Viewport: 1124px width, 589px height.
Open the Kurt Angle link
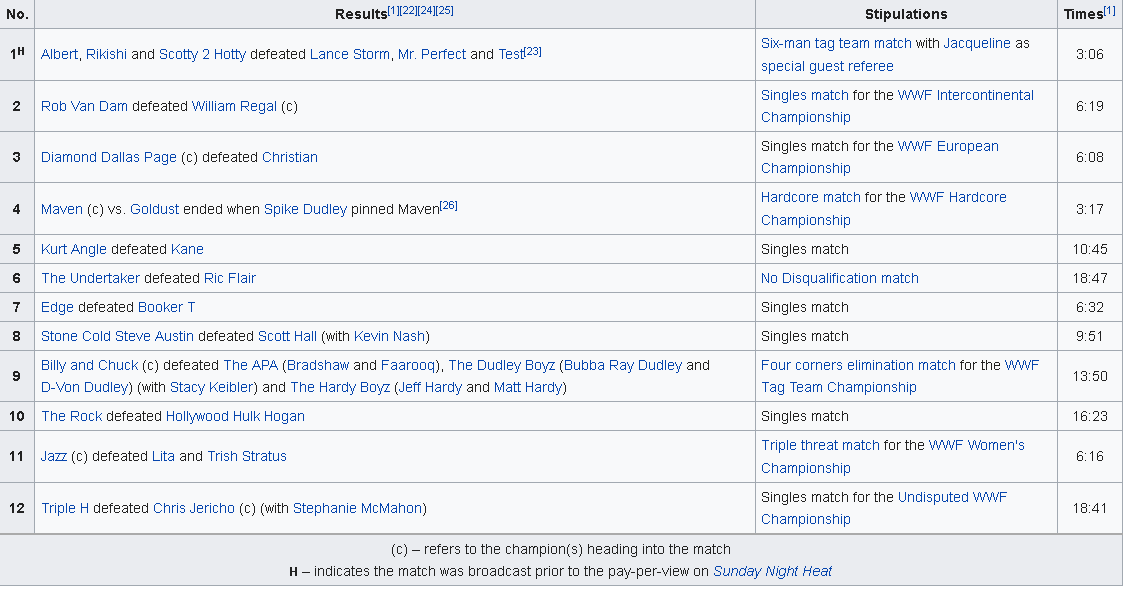click(x=73, y=249)
